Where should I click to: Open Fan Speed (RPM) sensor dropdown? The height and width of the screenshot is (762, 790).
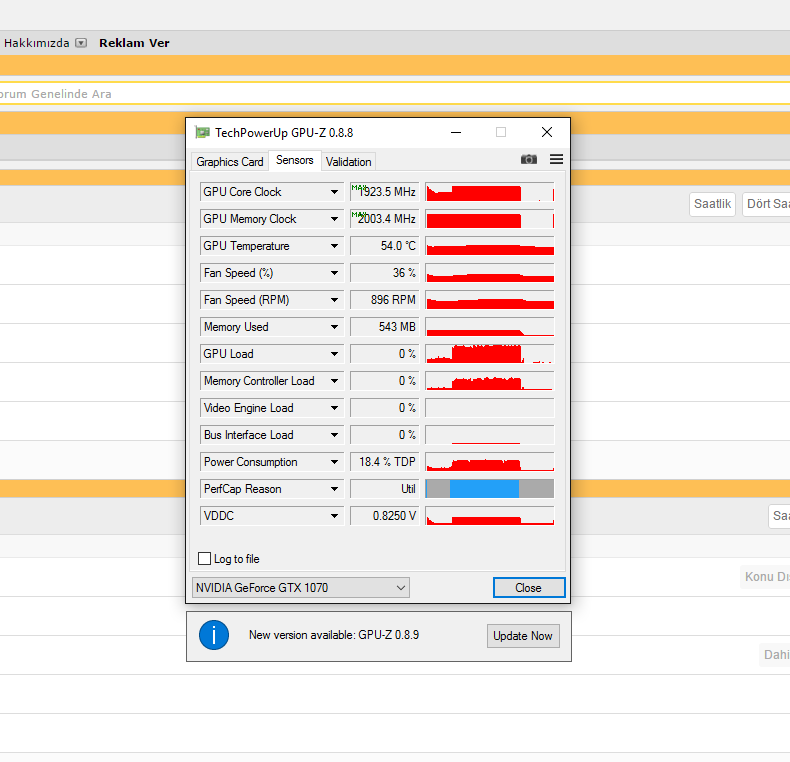334,300
